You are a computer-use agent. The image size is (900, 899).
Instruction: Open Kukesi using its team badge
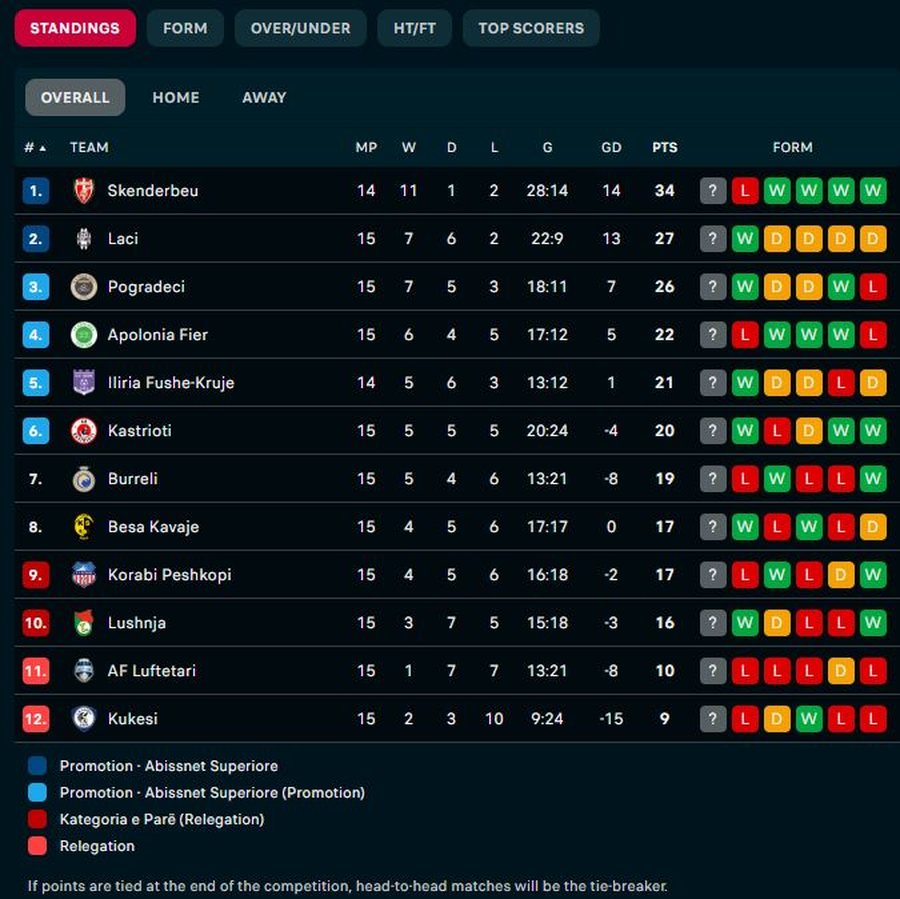pyautogui.click(x=84, y=718)
